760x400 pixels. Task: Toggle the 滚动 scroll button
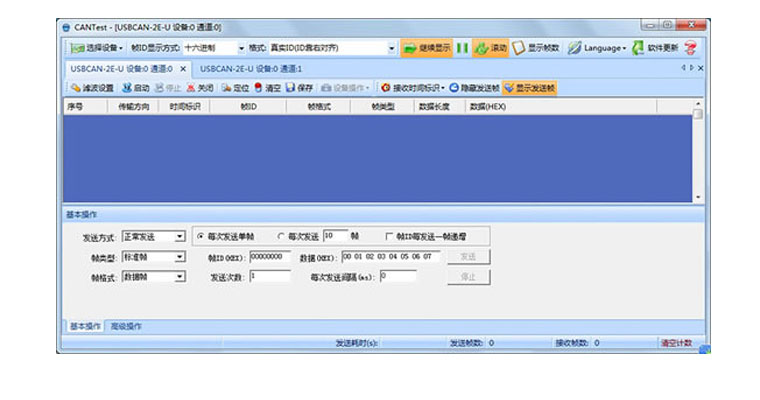[x=490, y=48]
